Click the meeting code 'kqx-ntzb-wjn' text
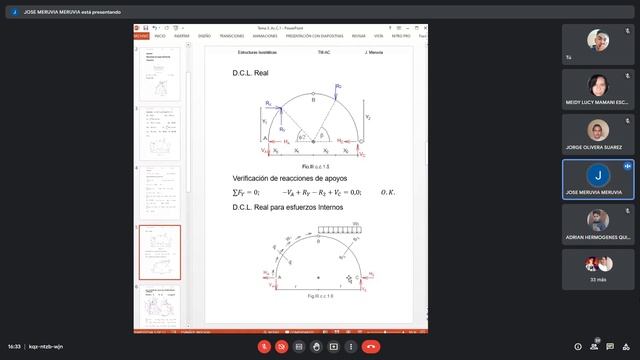 click(46, 347)
